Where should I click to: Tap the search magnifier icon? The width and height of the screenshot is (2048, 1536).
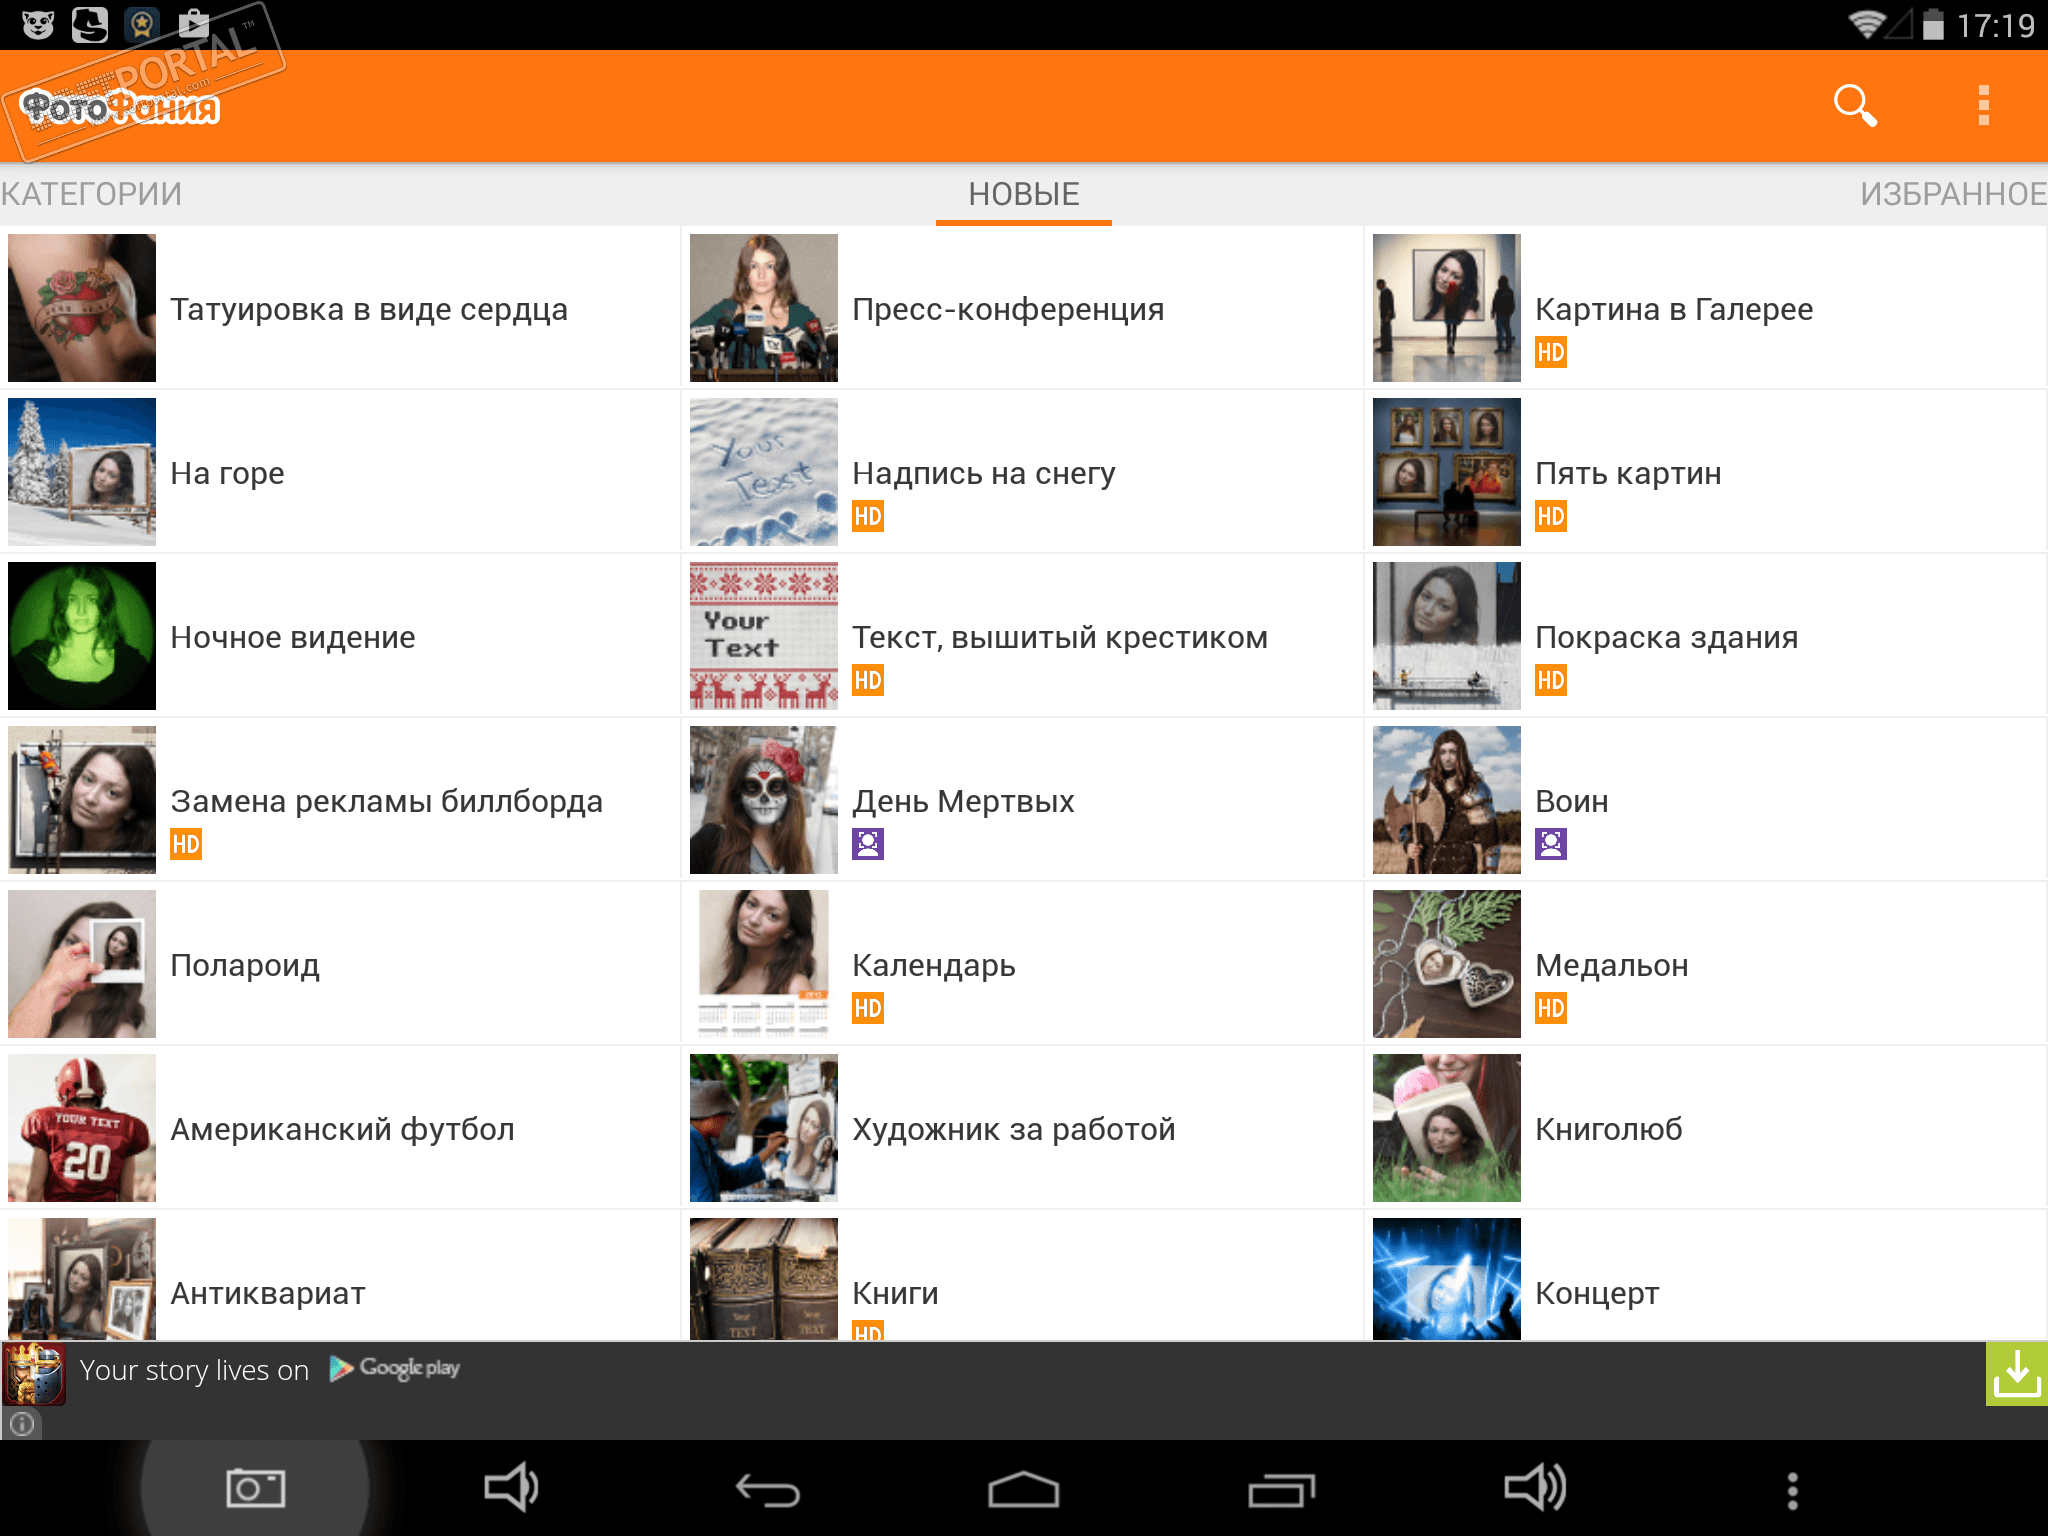[x=1855, y=105]
